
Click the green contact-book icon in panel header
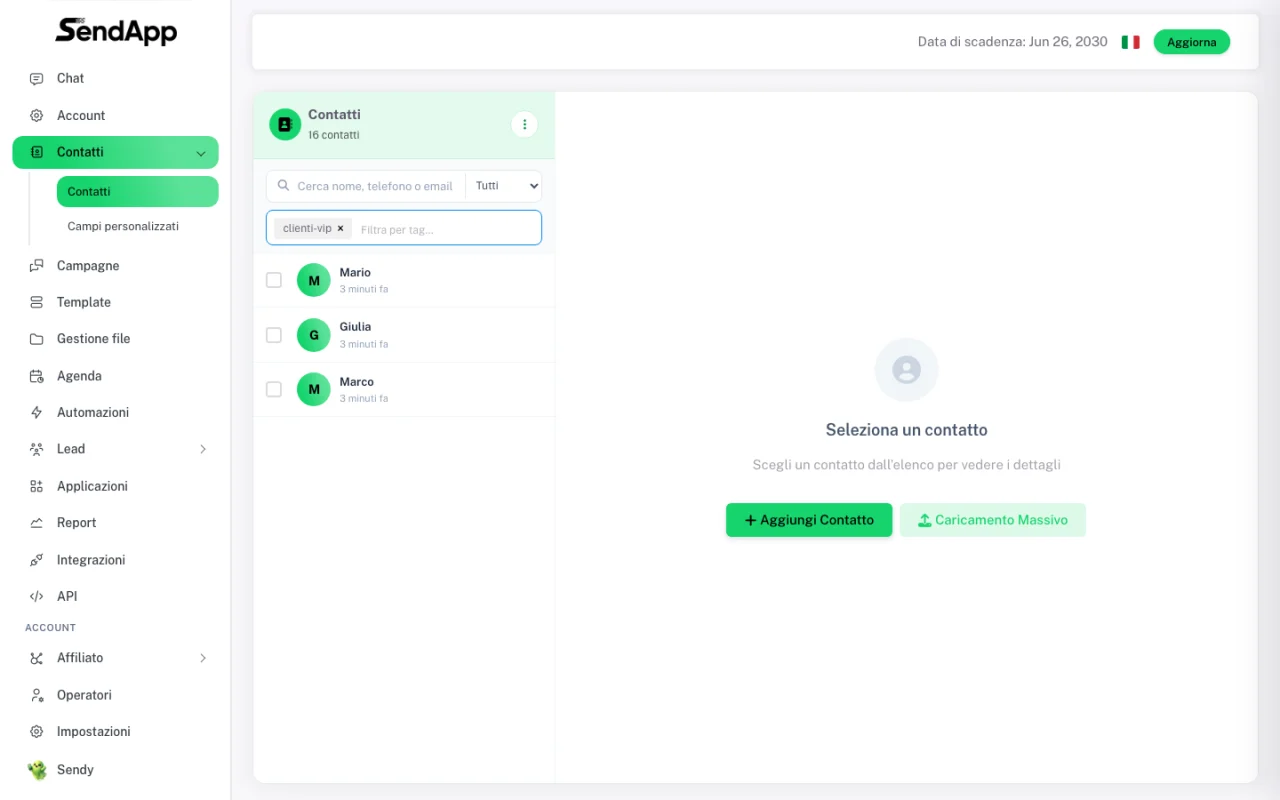[x=285, y=124]
